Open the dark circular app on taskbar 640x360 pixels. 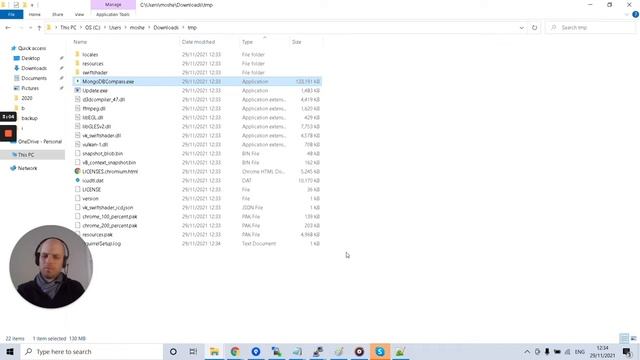(x=359, y=351)
